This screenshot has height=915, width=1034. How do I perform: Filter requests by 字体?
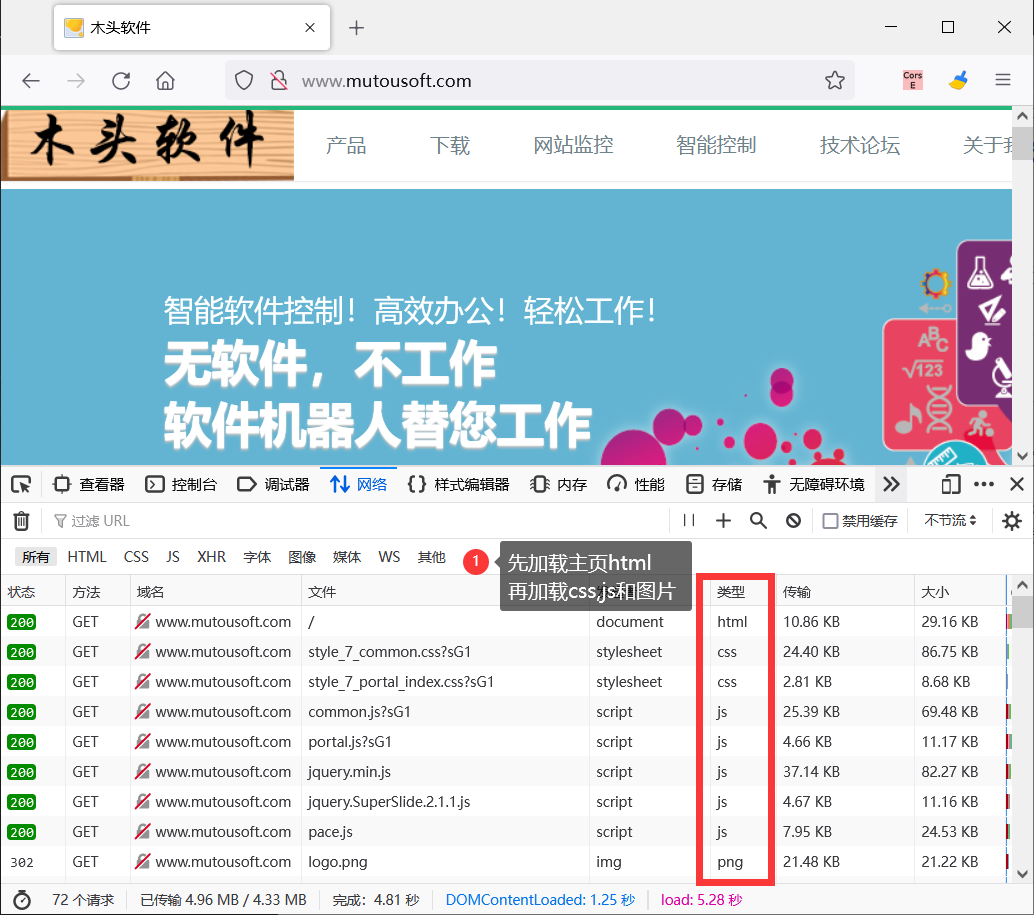pos(257,557)
